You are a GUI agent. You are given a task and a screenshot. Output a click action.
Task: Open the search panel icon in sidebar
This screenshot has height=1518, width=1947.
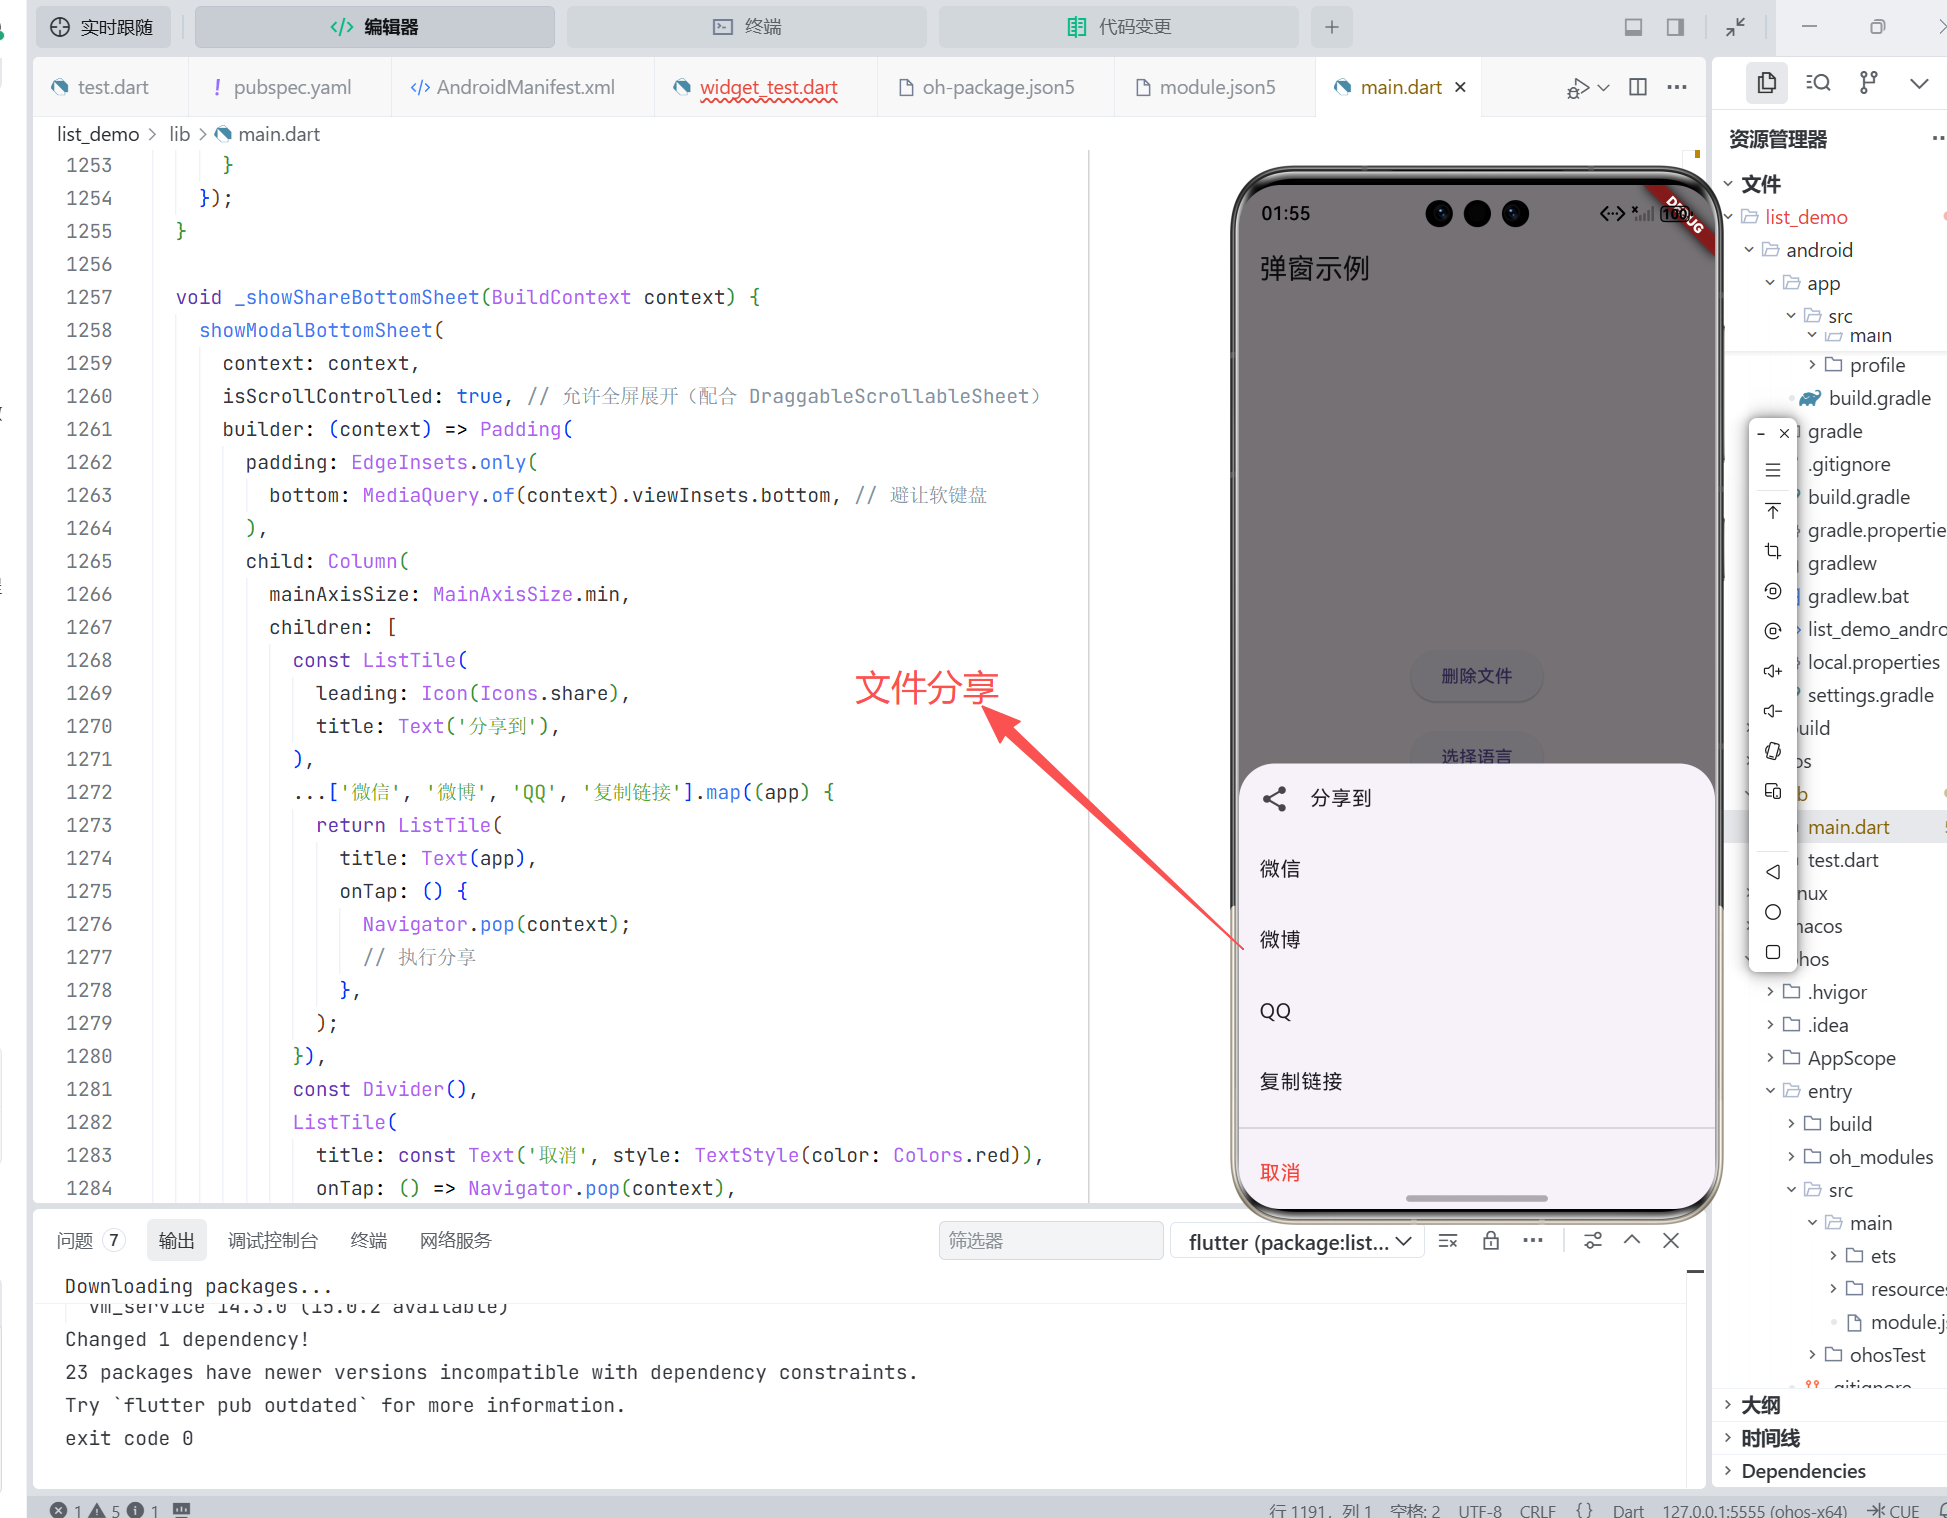[1818, 83]
